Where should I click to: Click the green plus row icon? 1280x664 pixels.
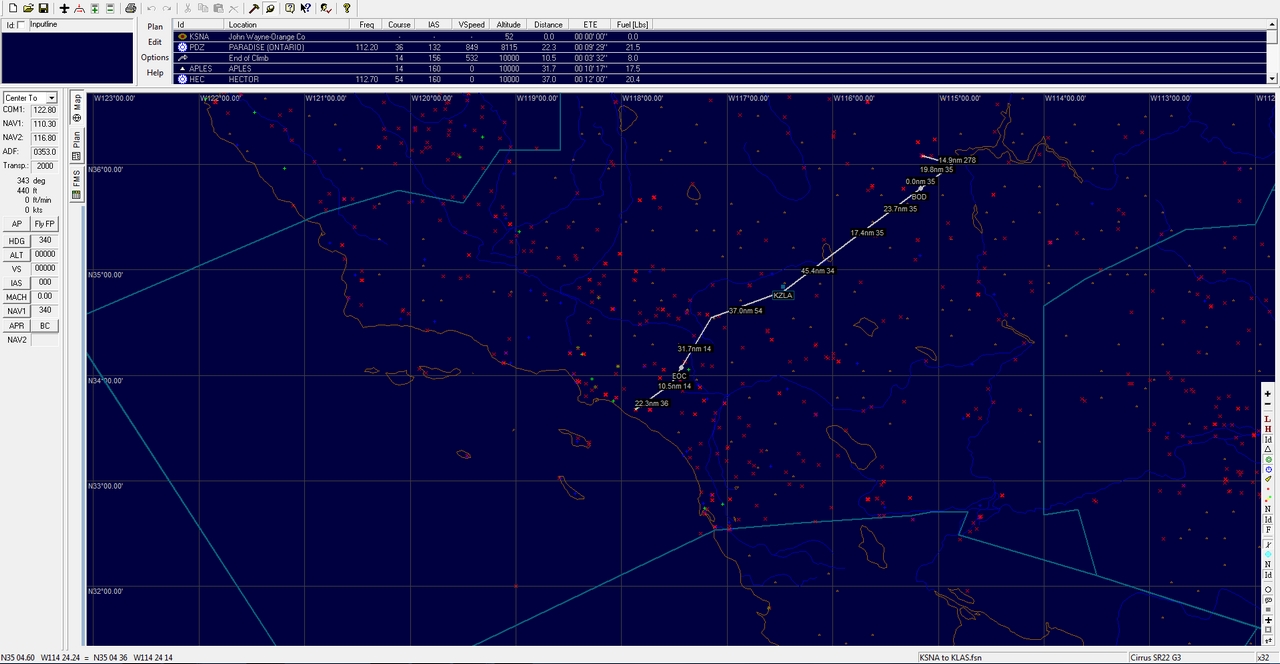[x=95, y=8]
